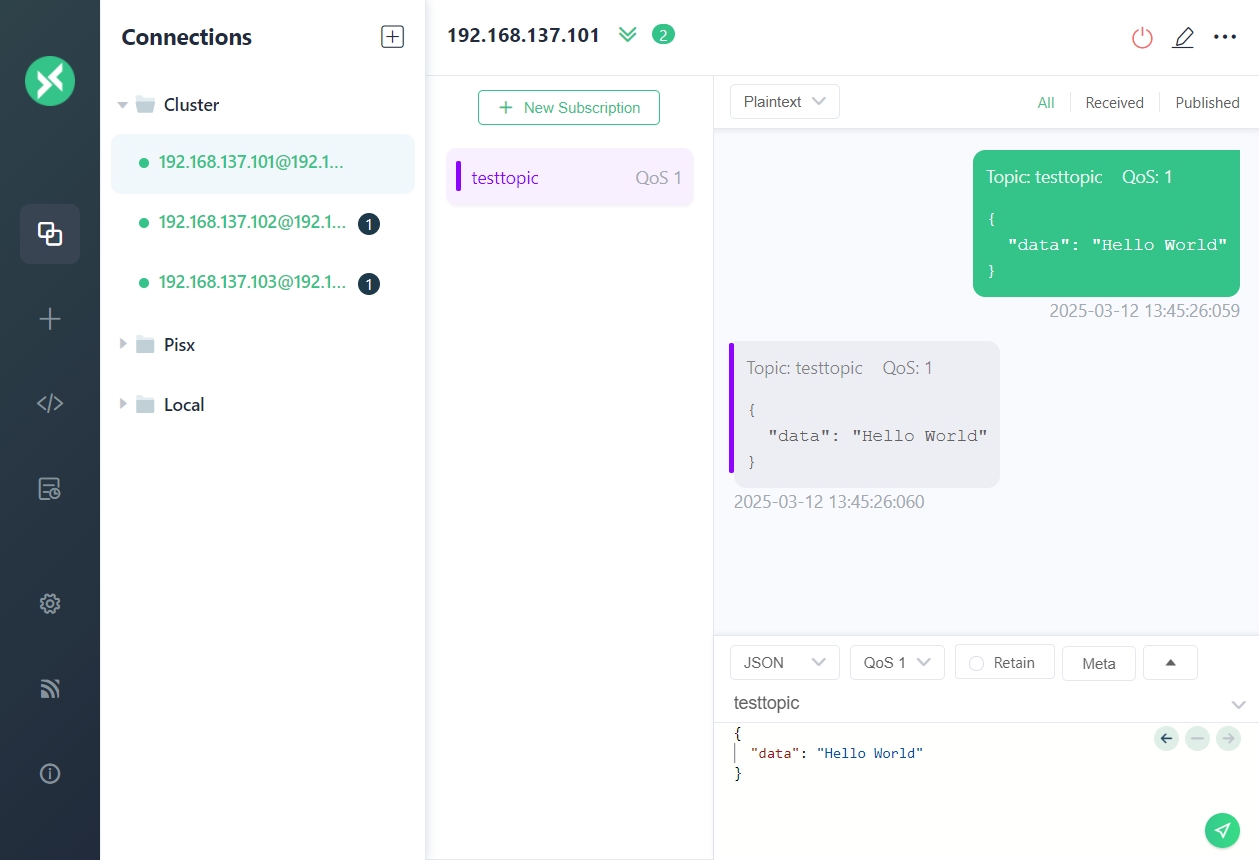
Task: Open the QoS 1 dropdown
Action: (896, 663)
